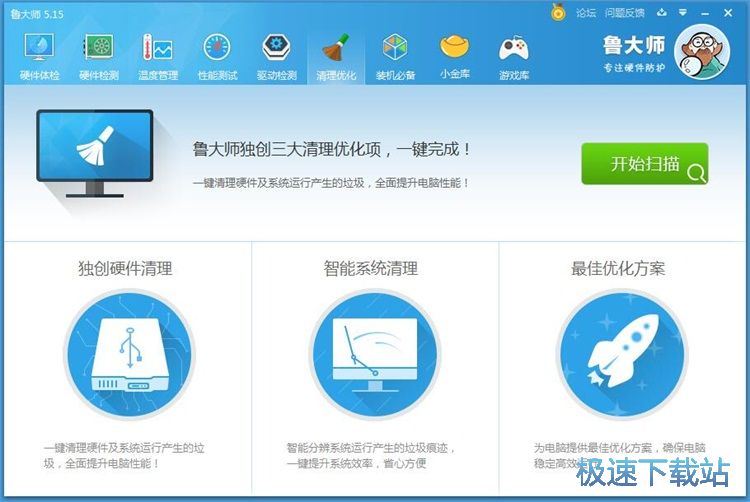Open the 小金库 gold ingot icon
The image size is (750, 502).
455,56
